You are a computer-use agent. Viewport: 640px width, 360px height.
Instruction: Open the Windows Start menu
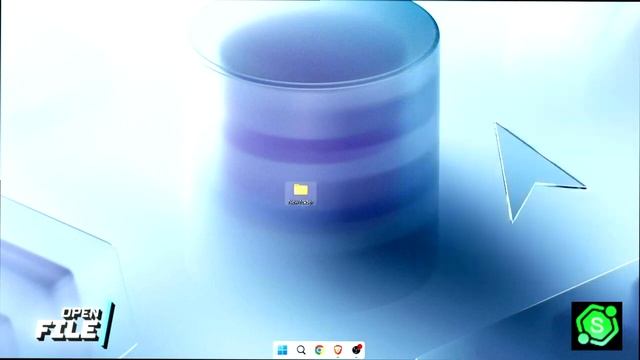click(282, 350)
